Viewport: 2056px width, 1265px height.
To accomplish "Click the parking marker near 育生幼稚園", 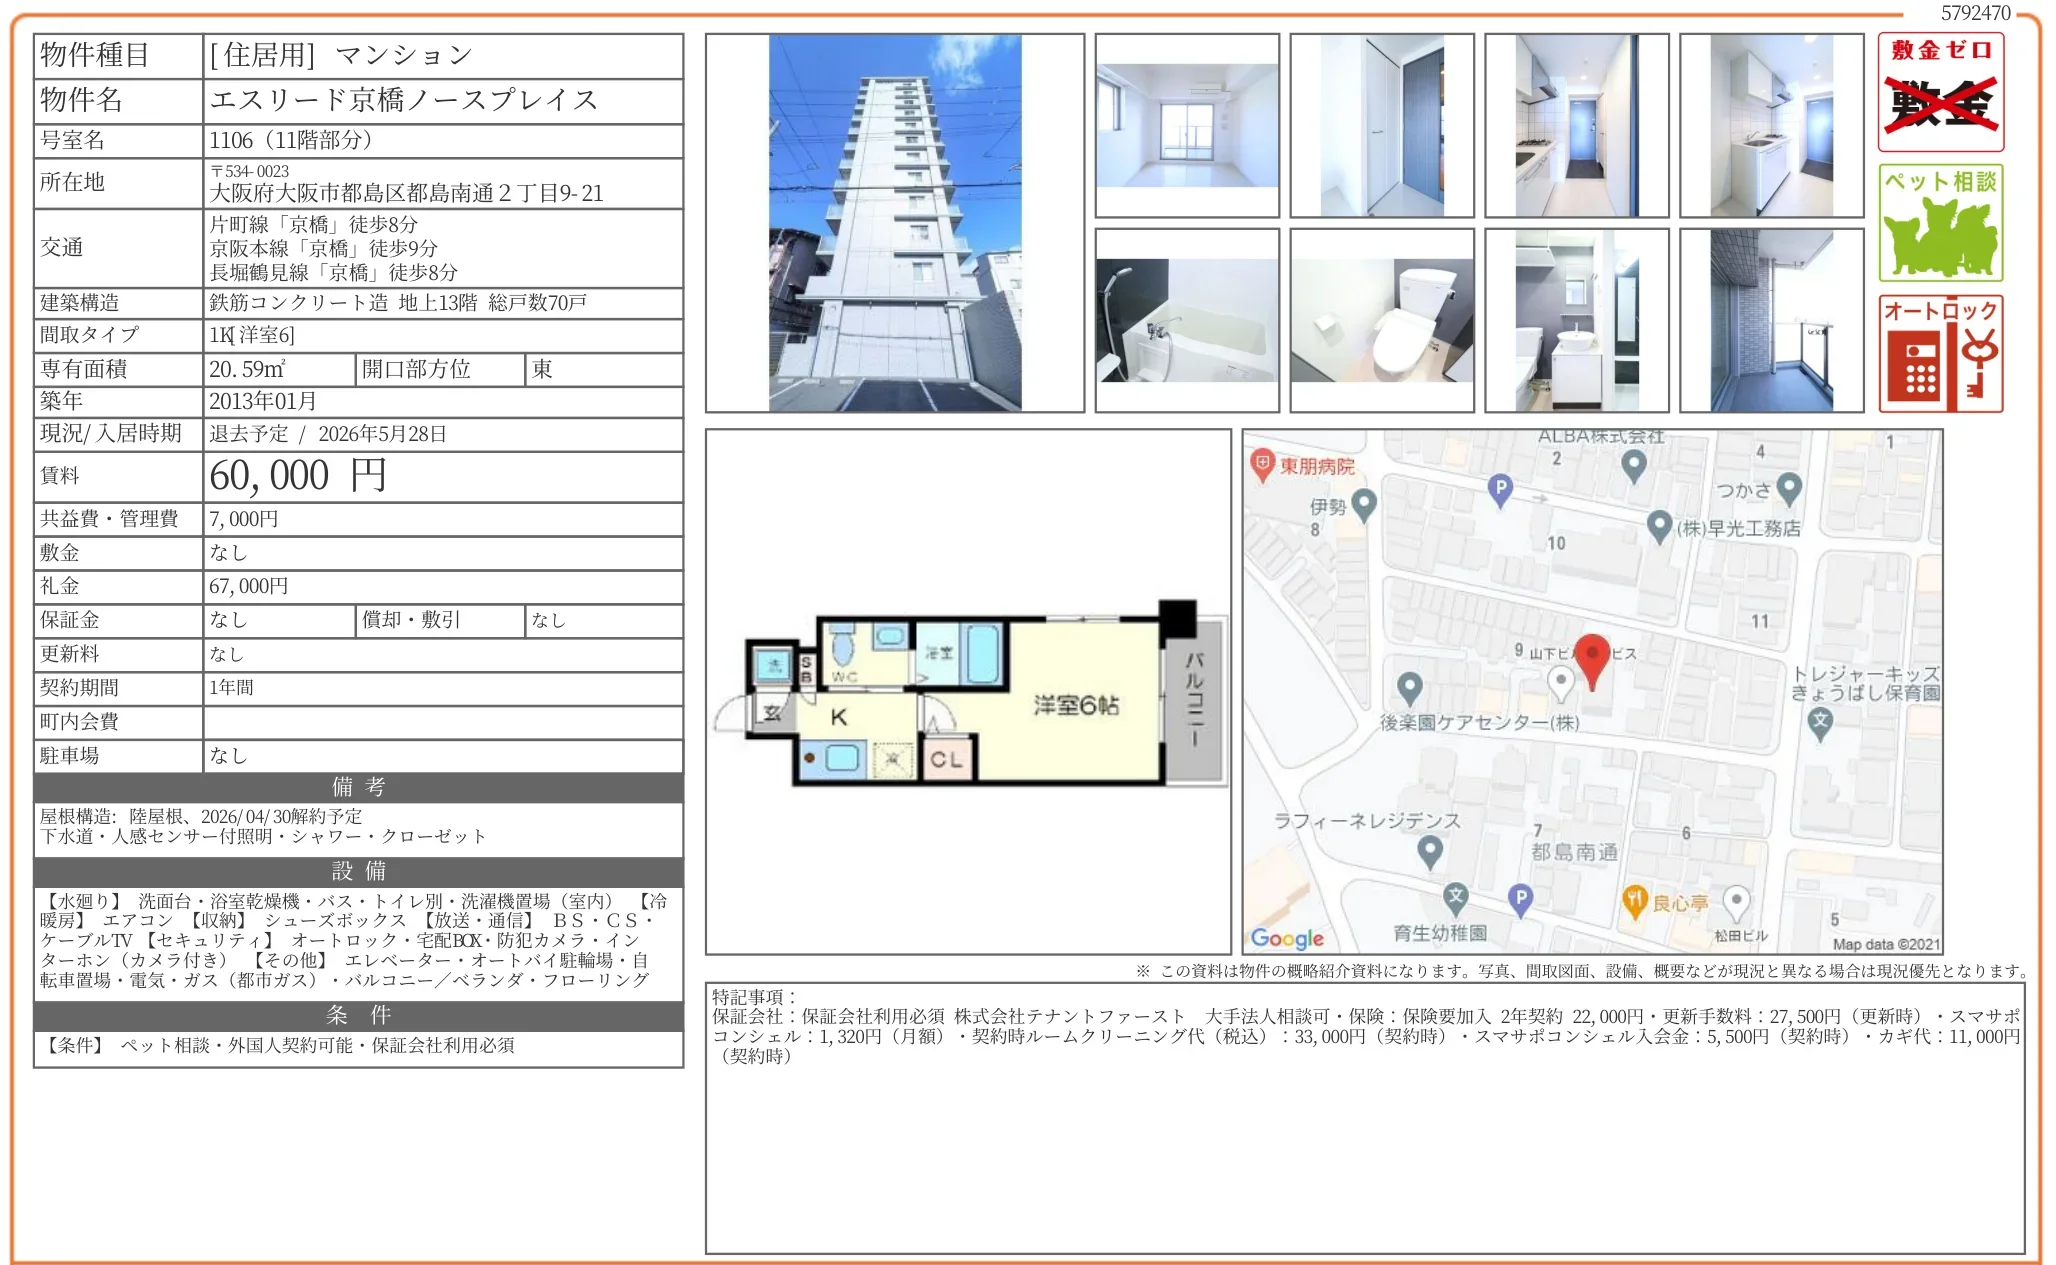I will pyautogui.click(x=1520, y=899).
